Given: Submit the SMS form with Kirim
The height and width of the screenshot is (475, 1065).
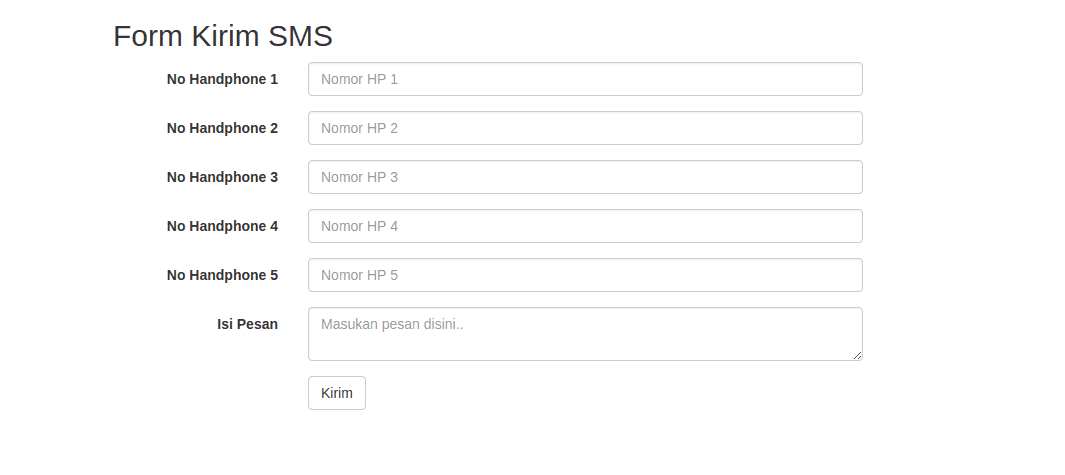Looking at the screenshot, I should (x=336, y=393).
